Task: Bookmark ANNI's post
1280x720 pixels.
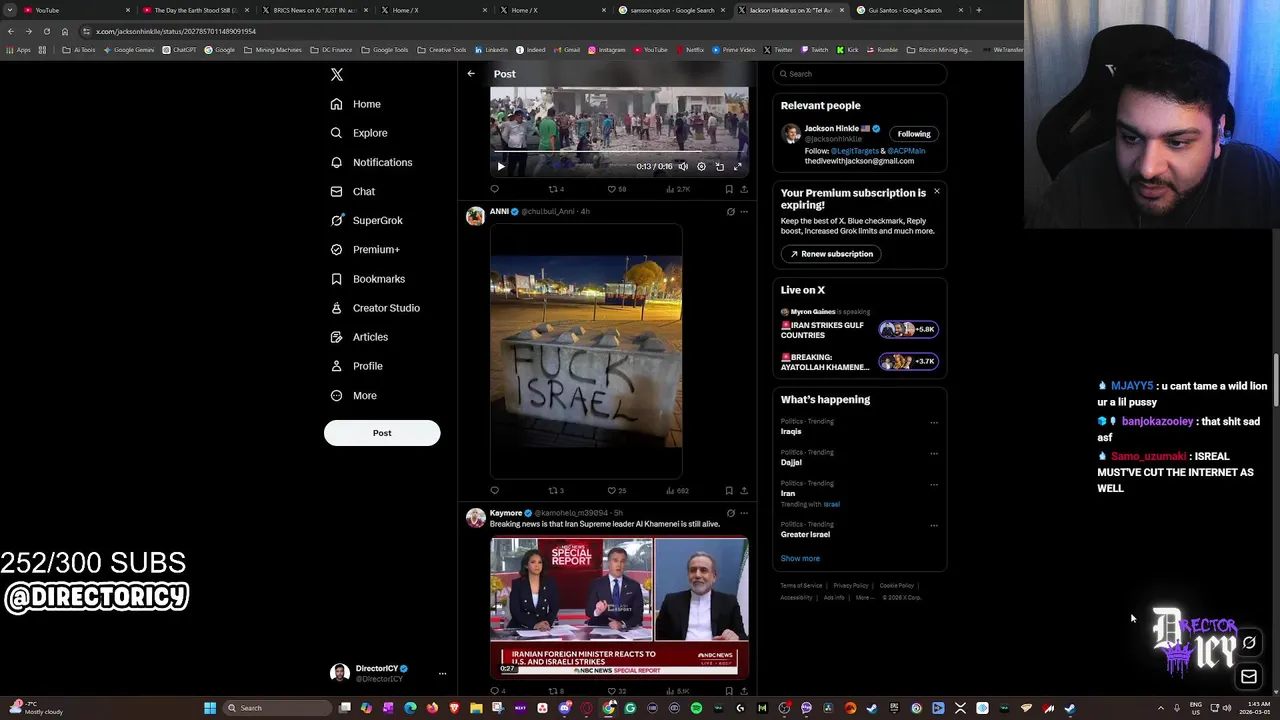Action: tap(729, 491)
